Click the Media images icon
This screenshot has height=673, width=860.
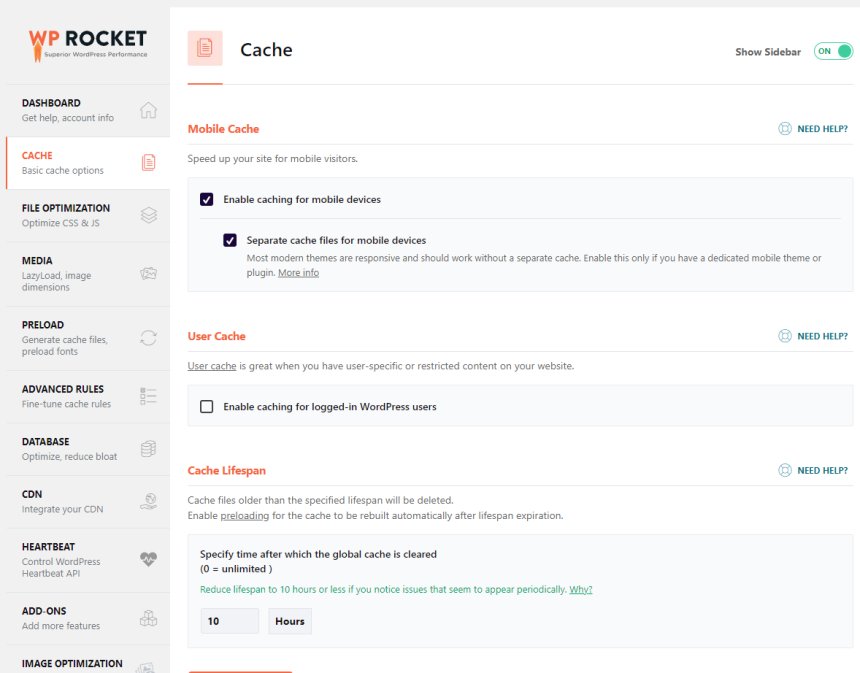(x=148, y=273)
